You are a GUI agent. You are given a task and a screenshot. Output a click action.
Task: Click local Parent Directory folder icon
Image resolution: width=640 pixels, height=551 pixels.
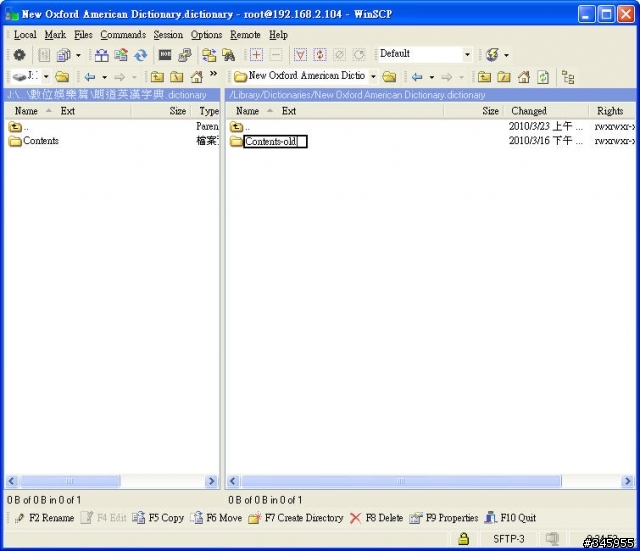point(157,77)
